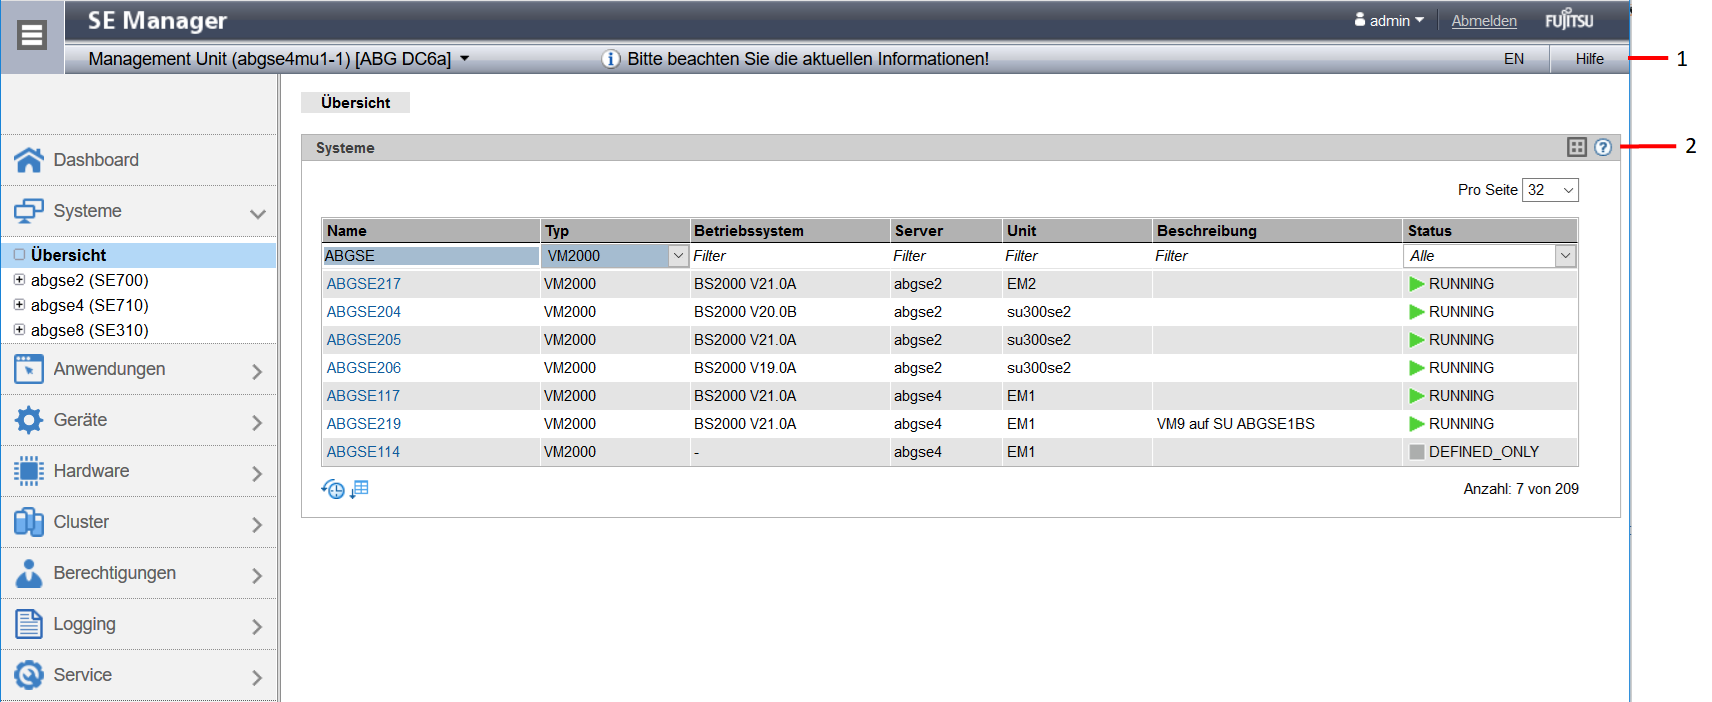Select the Übersicht tab

(x=355, y=102)
